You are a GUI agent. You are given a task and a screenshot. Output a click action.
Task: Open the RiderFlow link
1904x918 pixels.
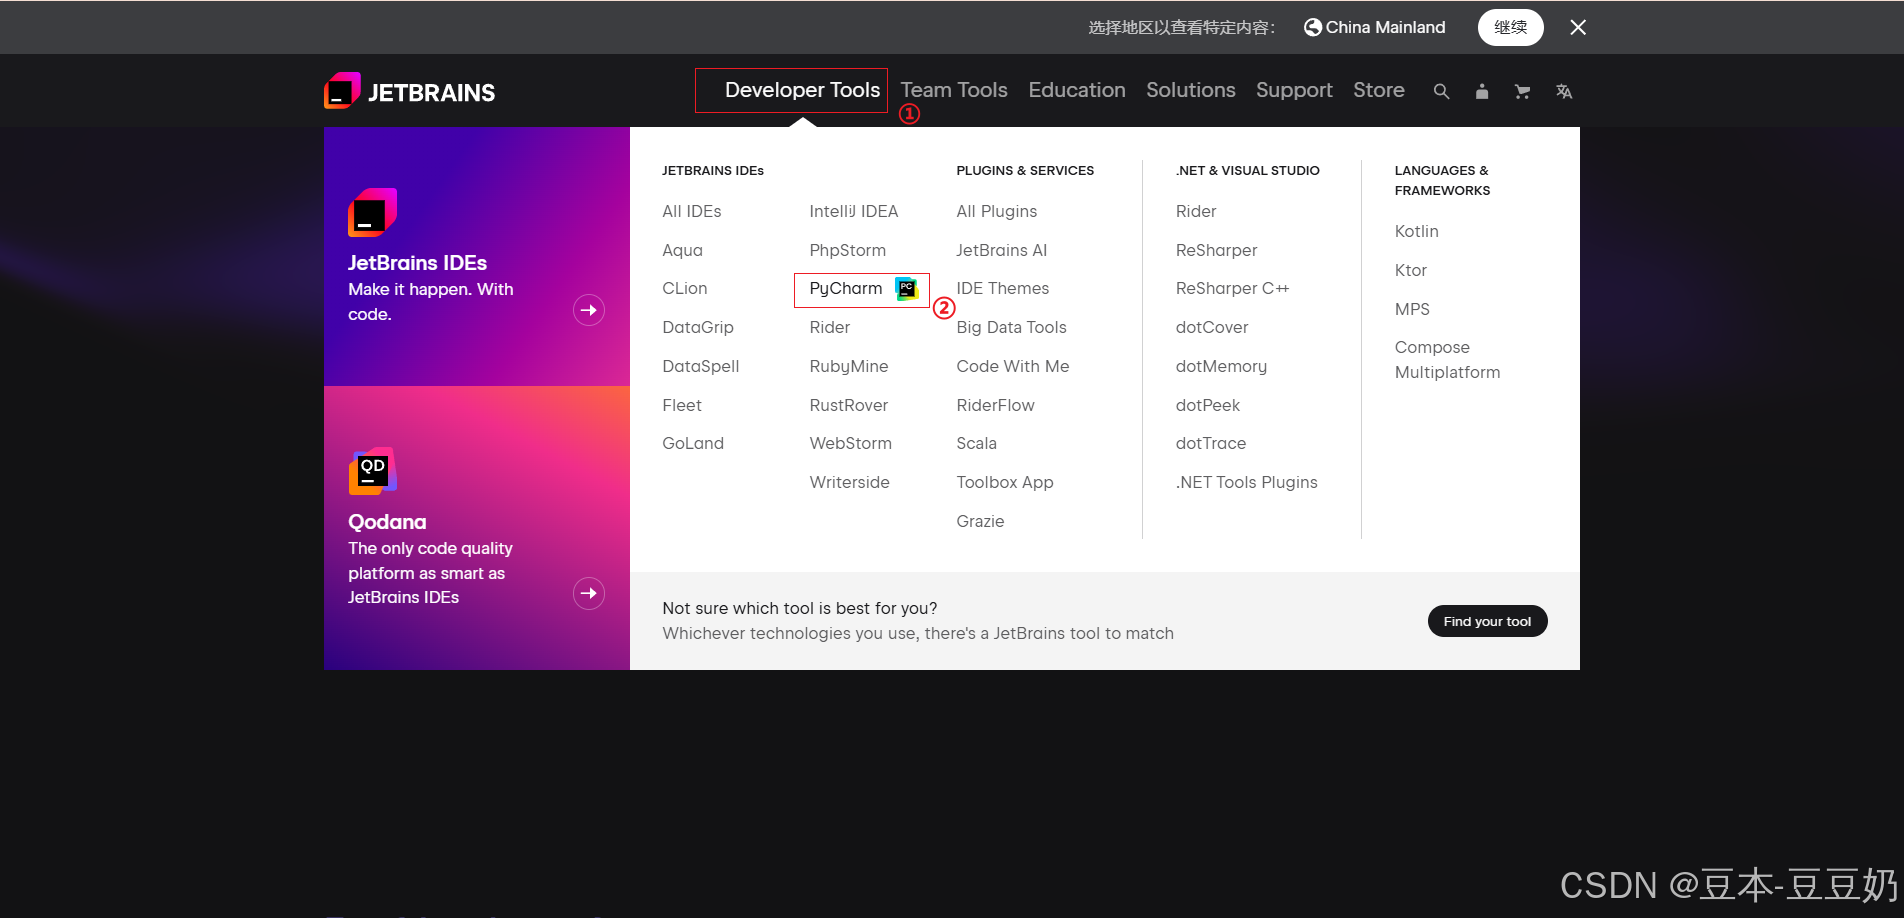coord(996,405)
